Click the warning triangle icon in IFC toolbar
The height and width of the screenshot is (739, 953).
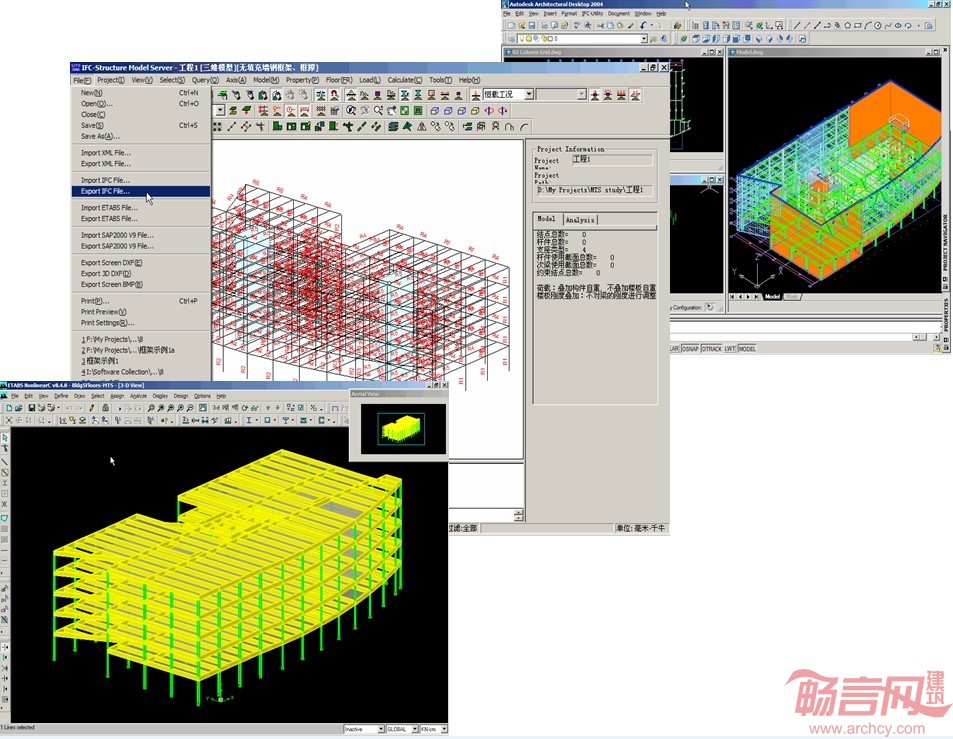coord(421,126)
